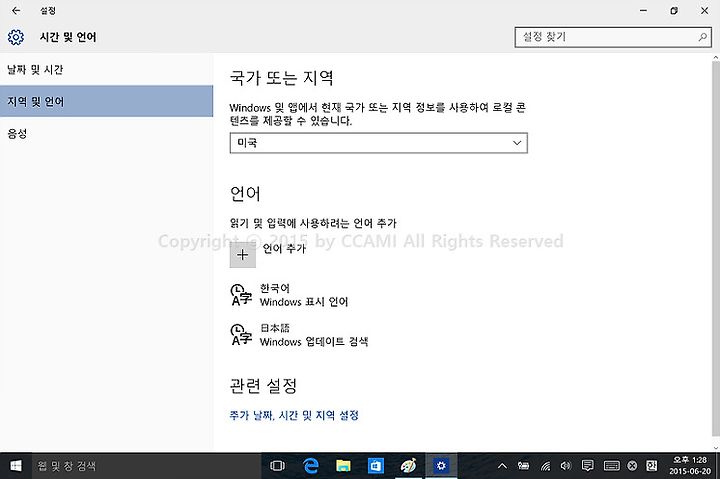Launch Microsoft Edge from the taskbar
720x479 pixels.
(311, 466)
